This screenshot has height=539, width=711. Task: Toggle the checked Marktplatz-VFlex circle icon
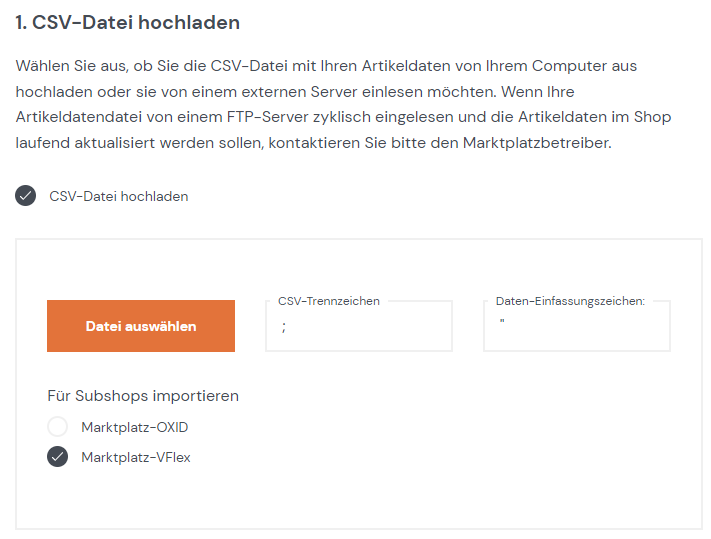[x=58, y=456]
